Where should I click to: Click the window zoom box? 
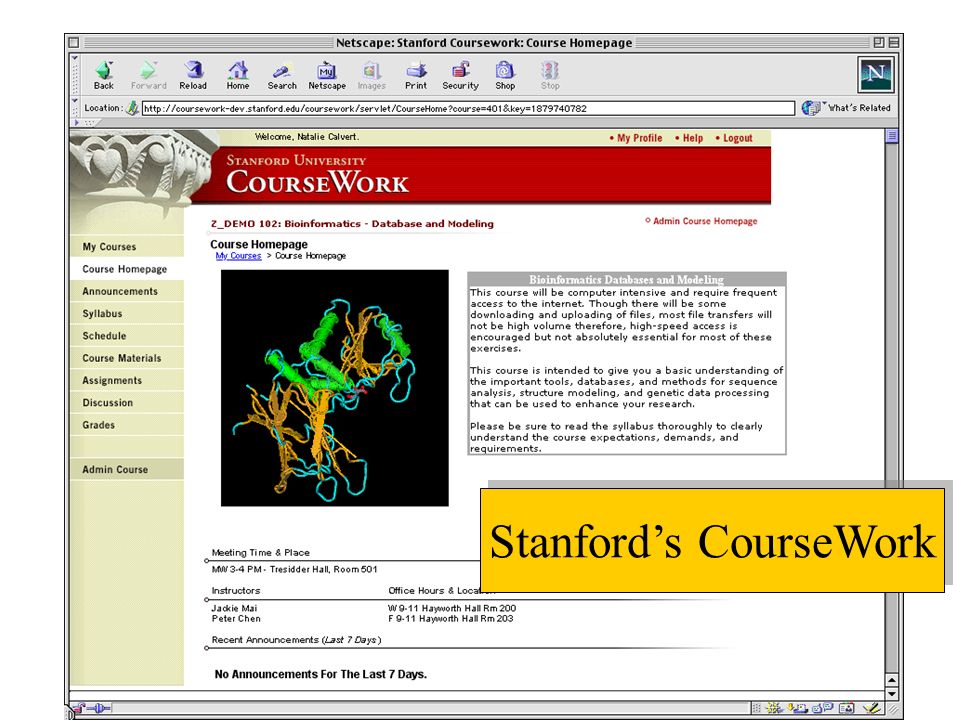(x=879, y=42)
